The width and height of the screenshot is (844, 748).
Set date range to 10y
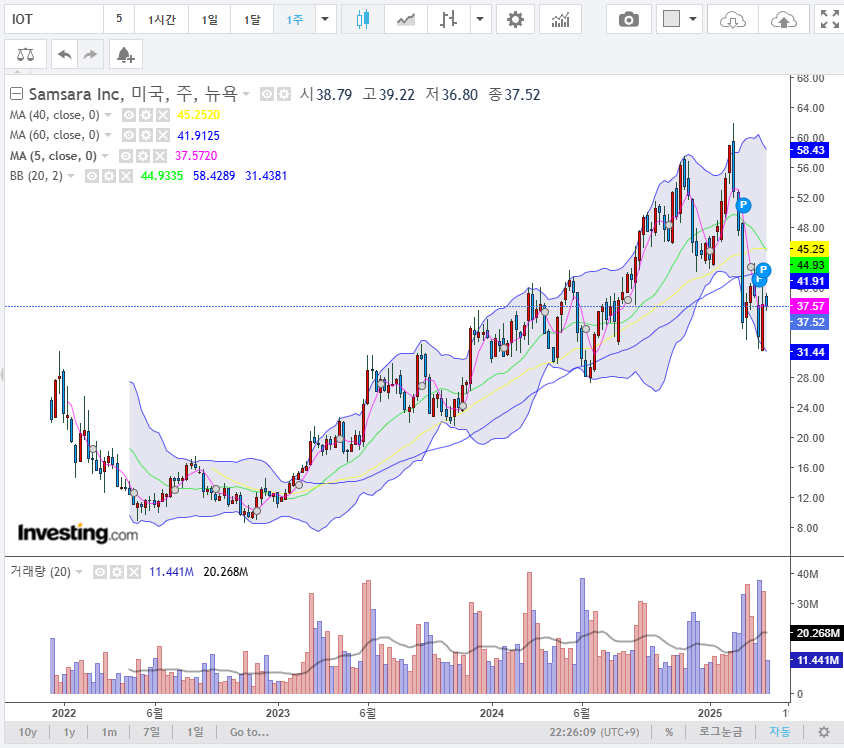point(27,732)
